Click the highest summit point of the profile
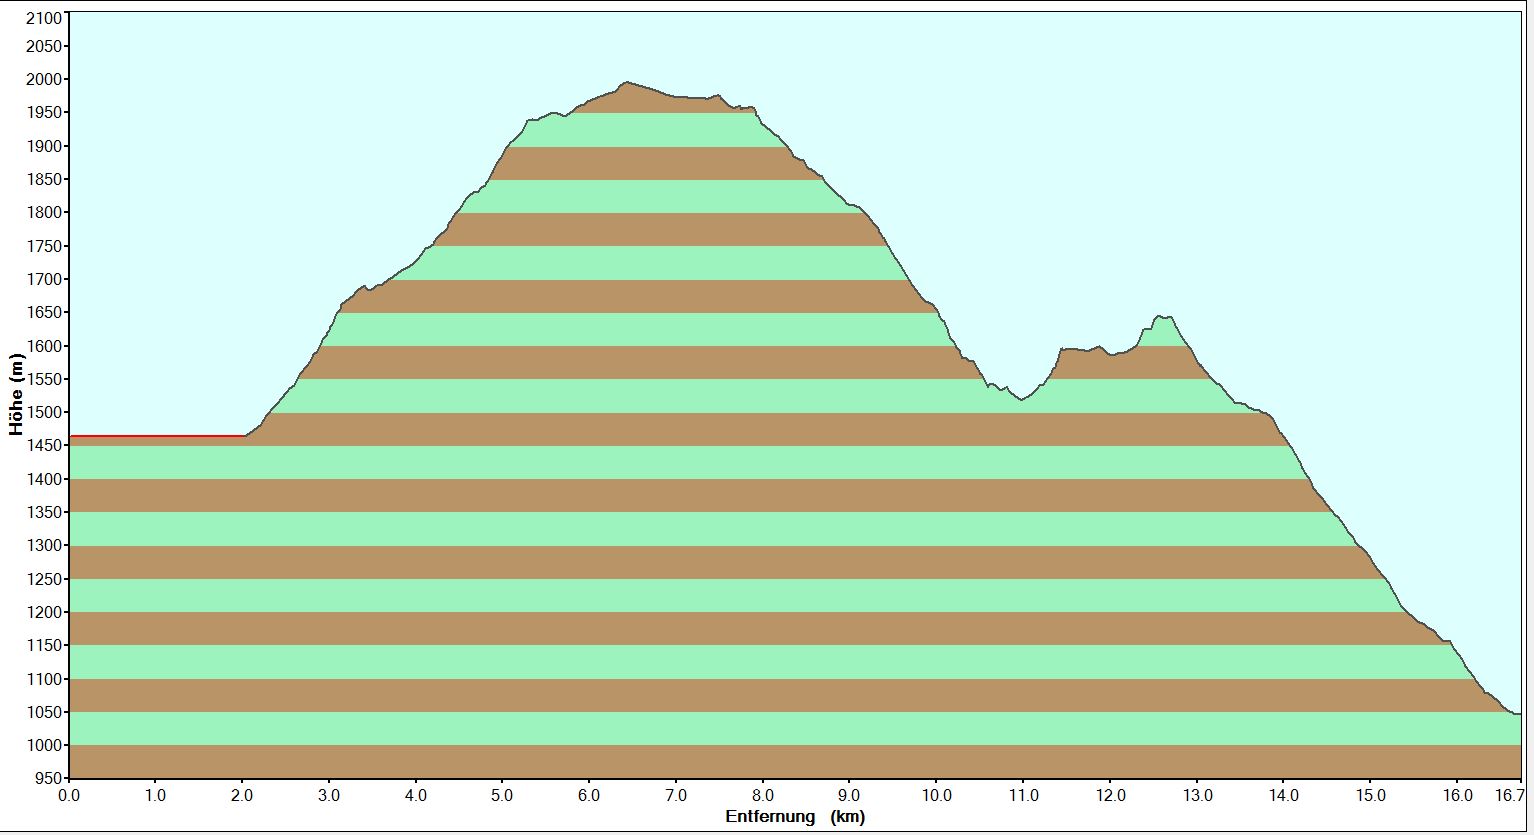 [627, 83]
